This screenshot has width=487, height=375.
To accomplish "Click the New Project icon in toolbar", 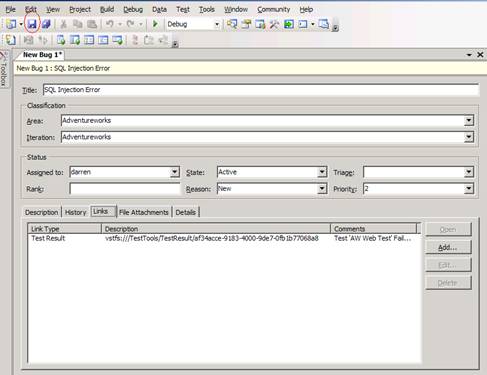I will coord(11,24).
